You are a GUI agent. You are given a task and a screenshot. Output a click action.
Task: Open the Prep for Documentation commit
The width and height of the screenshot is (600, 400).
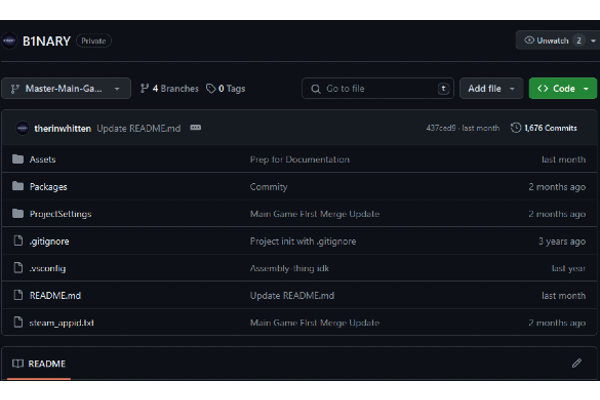pos(300,160)
